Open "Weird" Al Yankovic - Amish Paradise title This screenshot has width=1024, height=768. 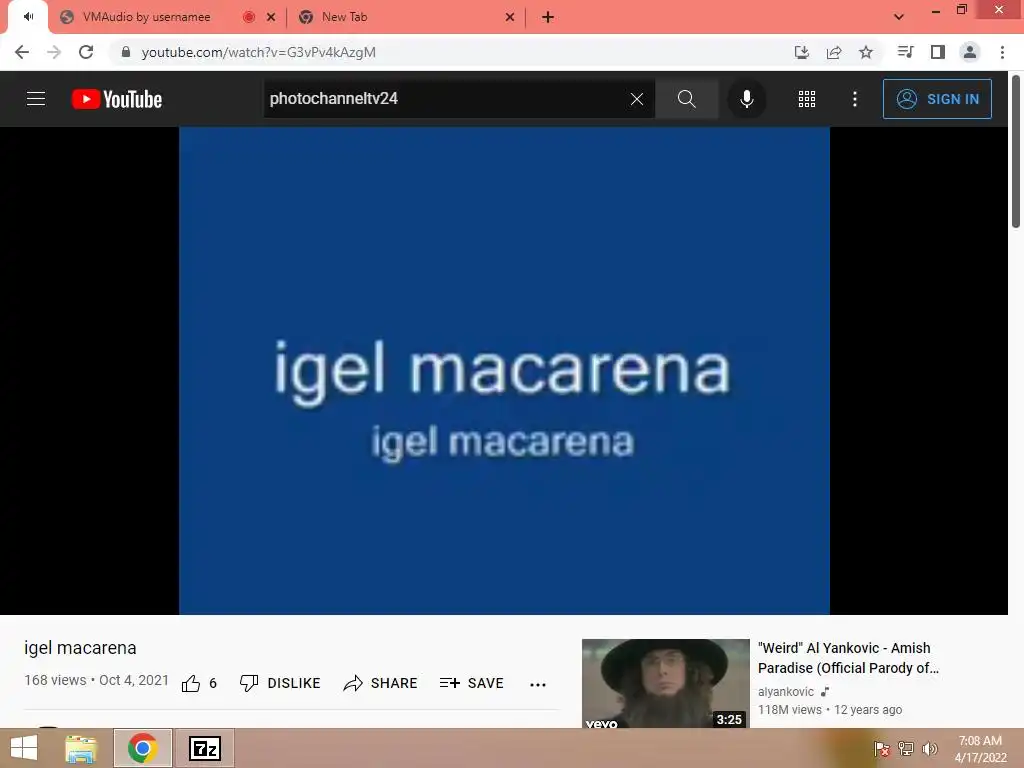[x=848, y=658]
